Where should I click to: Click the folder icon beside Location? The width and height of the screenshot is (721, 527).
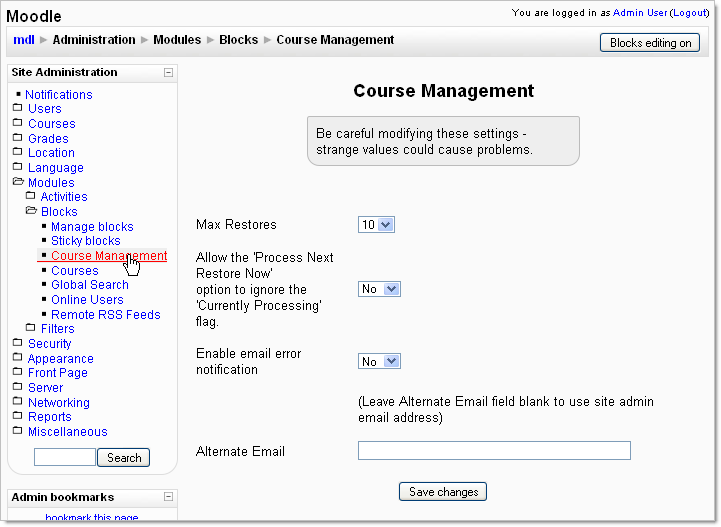(x=17, y=152)
